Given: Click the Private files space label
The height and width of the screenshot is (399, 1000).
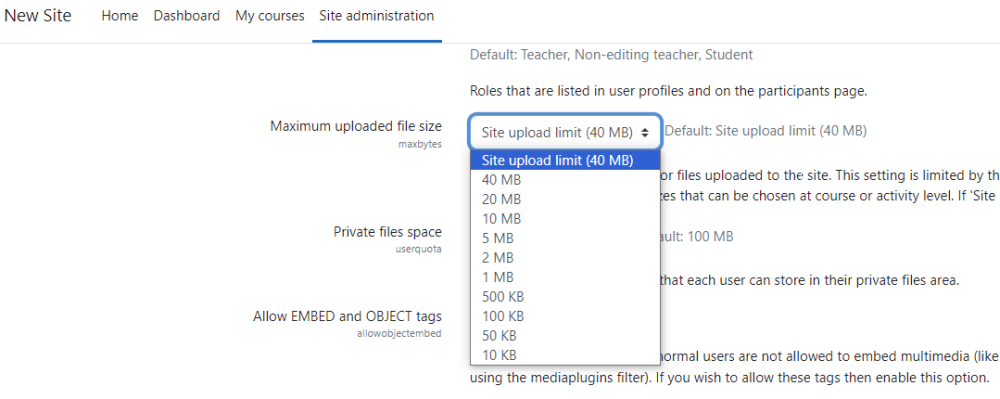Looking at the screenshot, I should (x=387, y=232).
